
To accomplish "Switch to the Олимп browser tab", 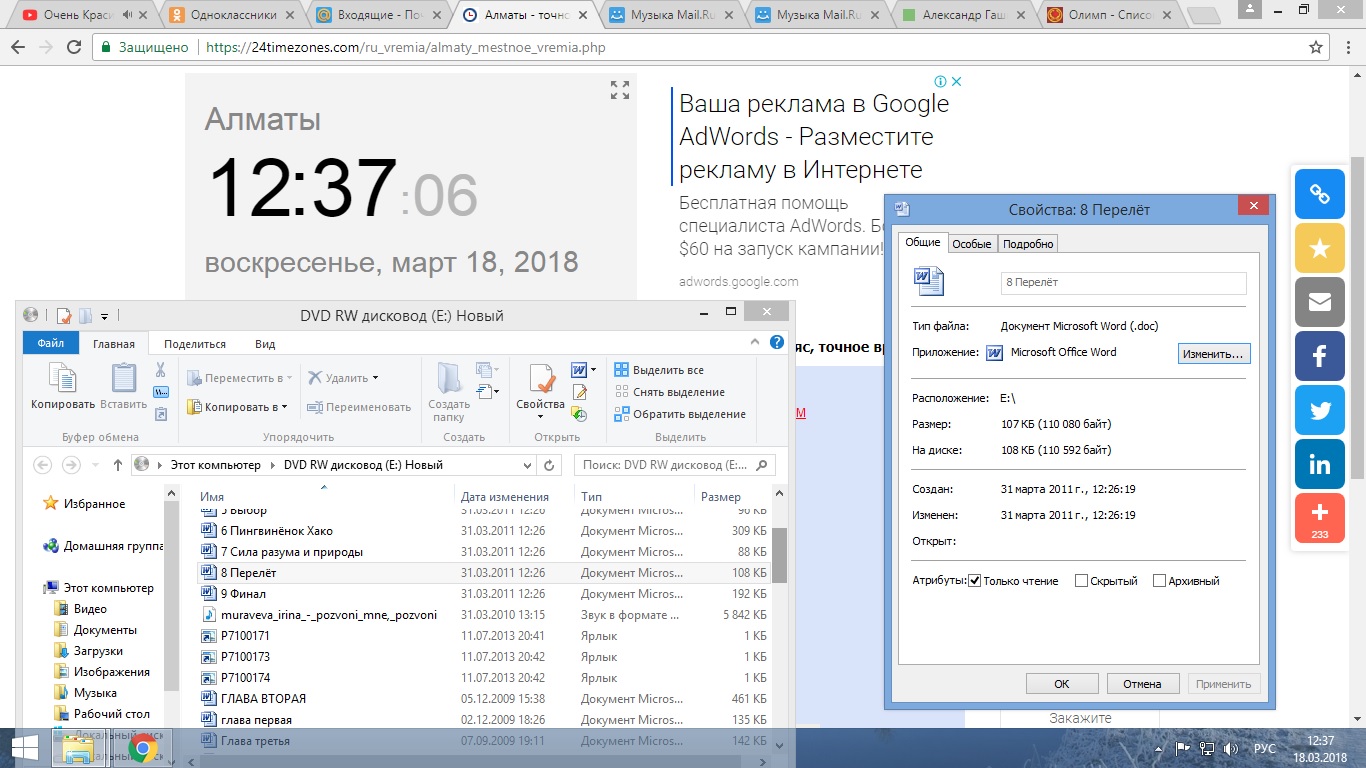I will point(1111,15).
